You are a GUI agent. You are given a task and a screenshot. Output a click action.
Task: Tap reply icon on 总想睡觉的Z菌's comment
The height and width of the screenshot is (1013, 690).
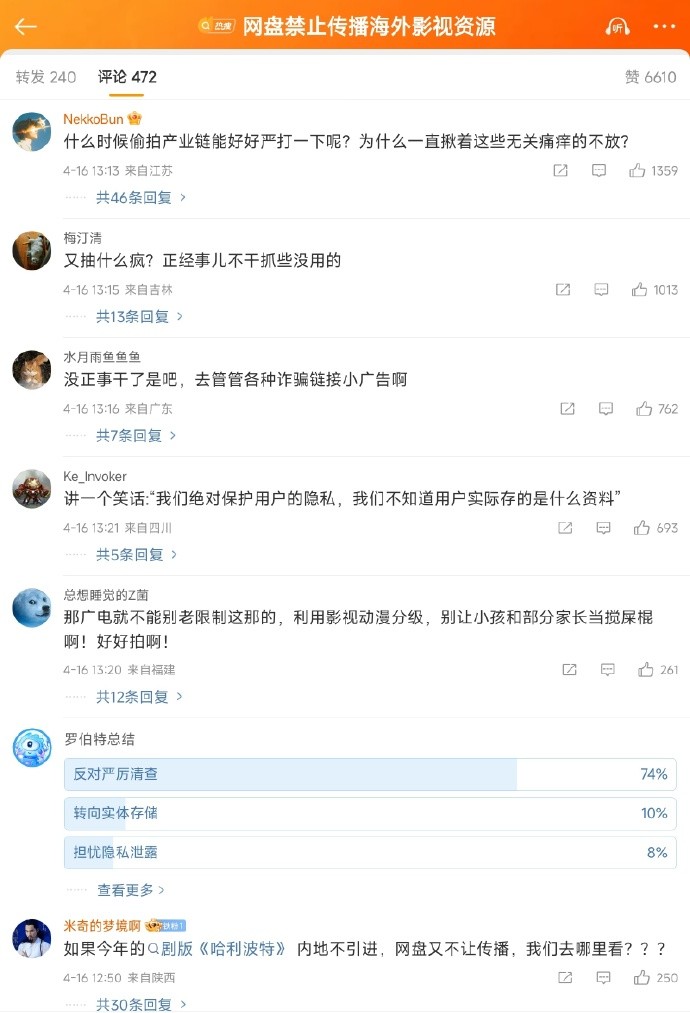click(x=607, y=670)
